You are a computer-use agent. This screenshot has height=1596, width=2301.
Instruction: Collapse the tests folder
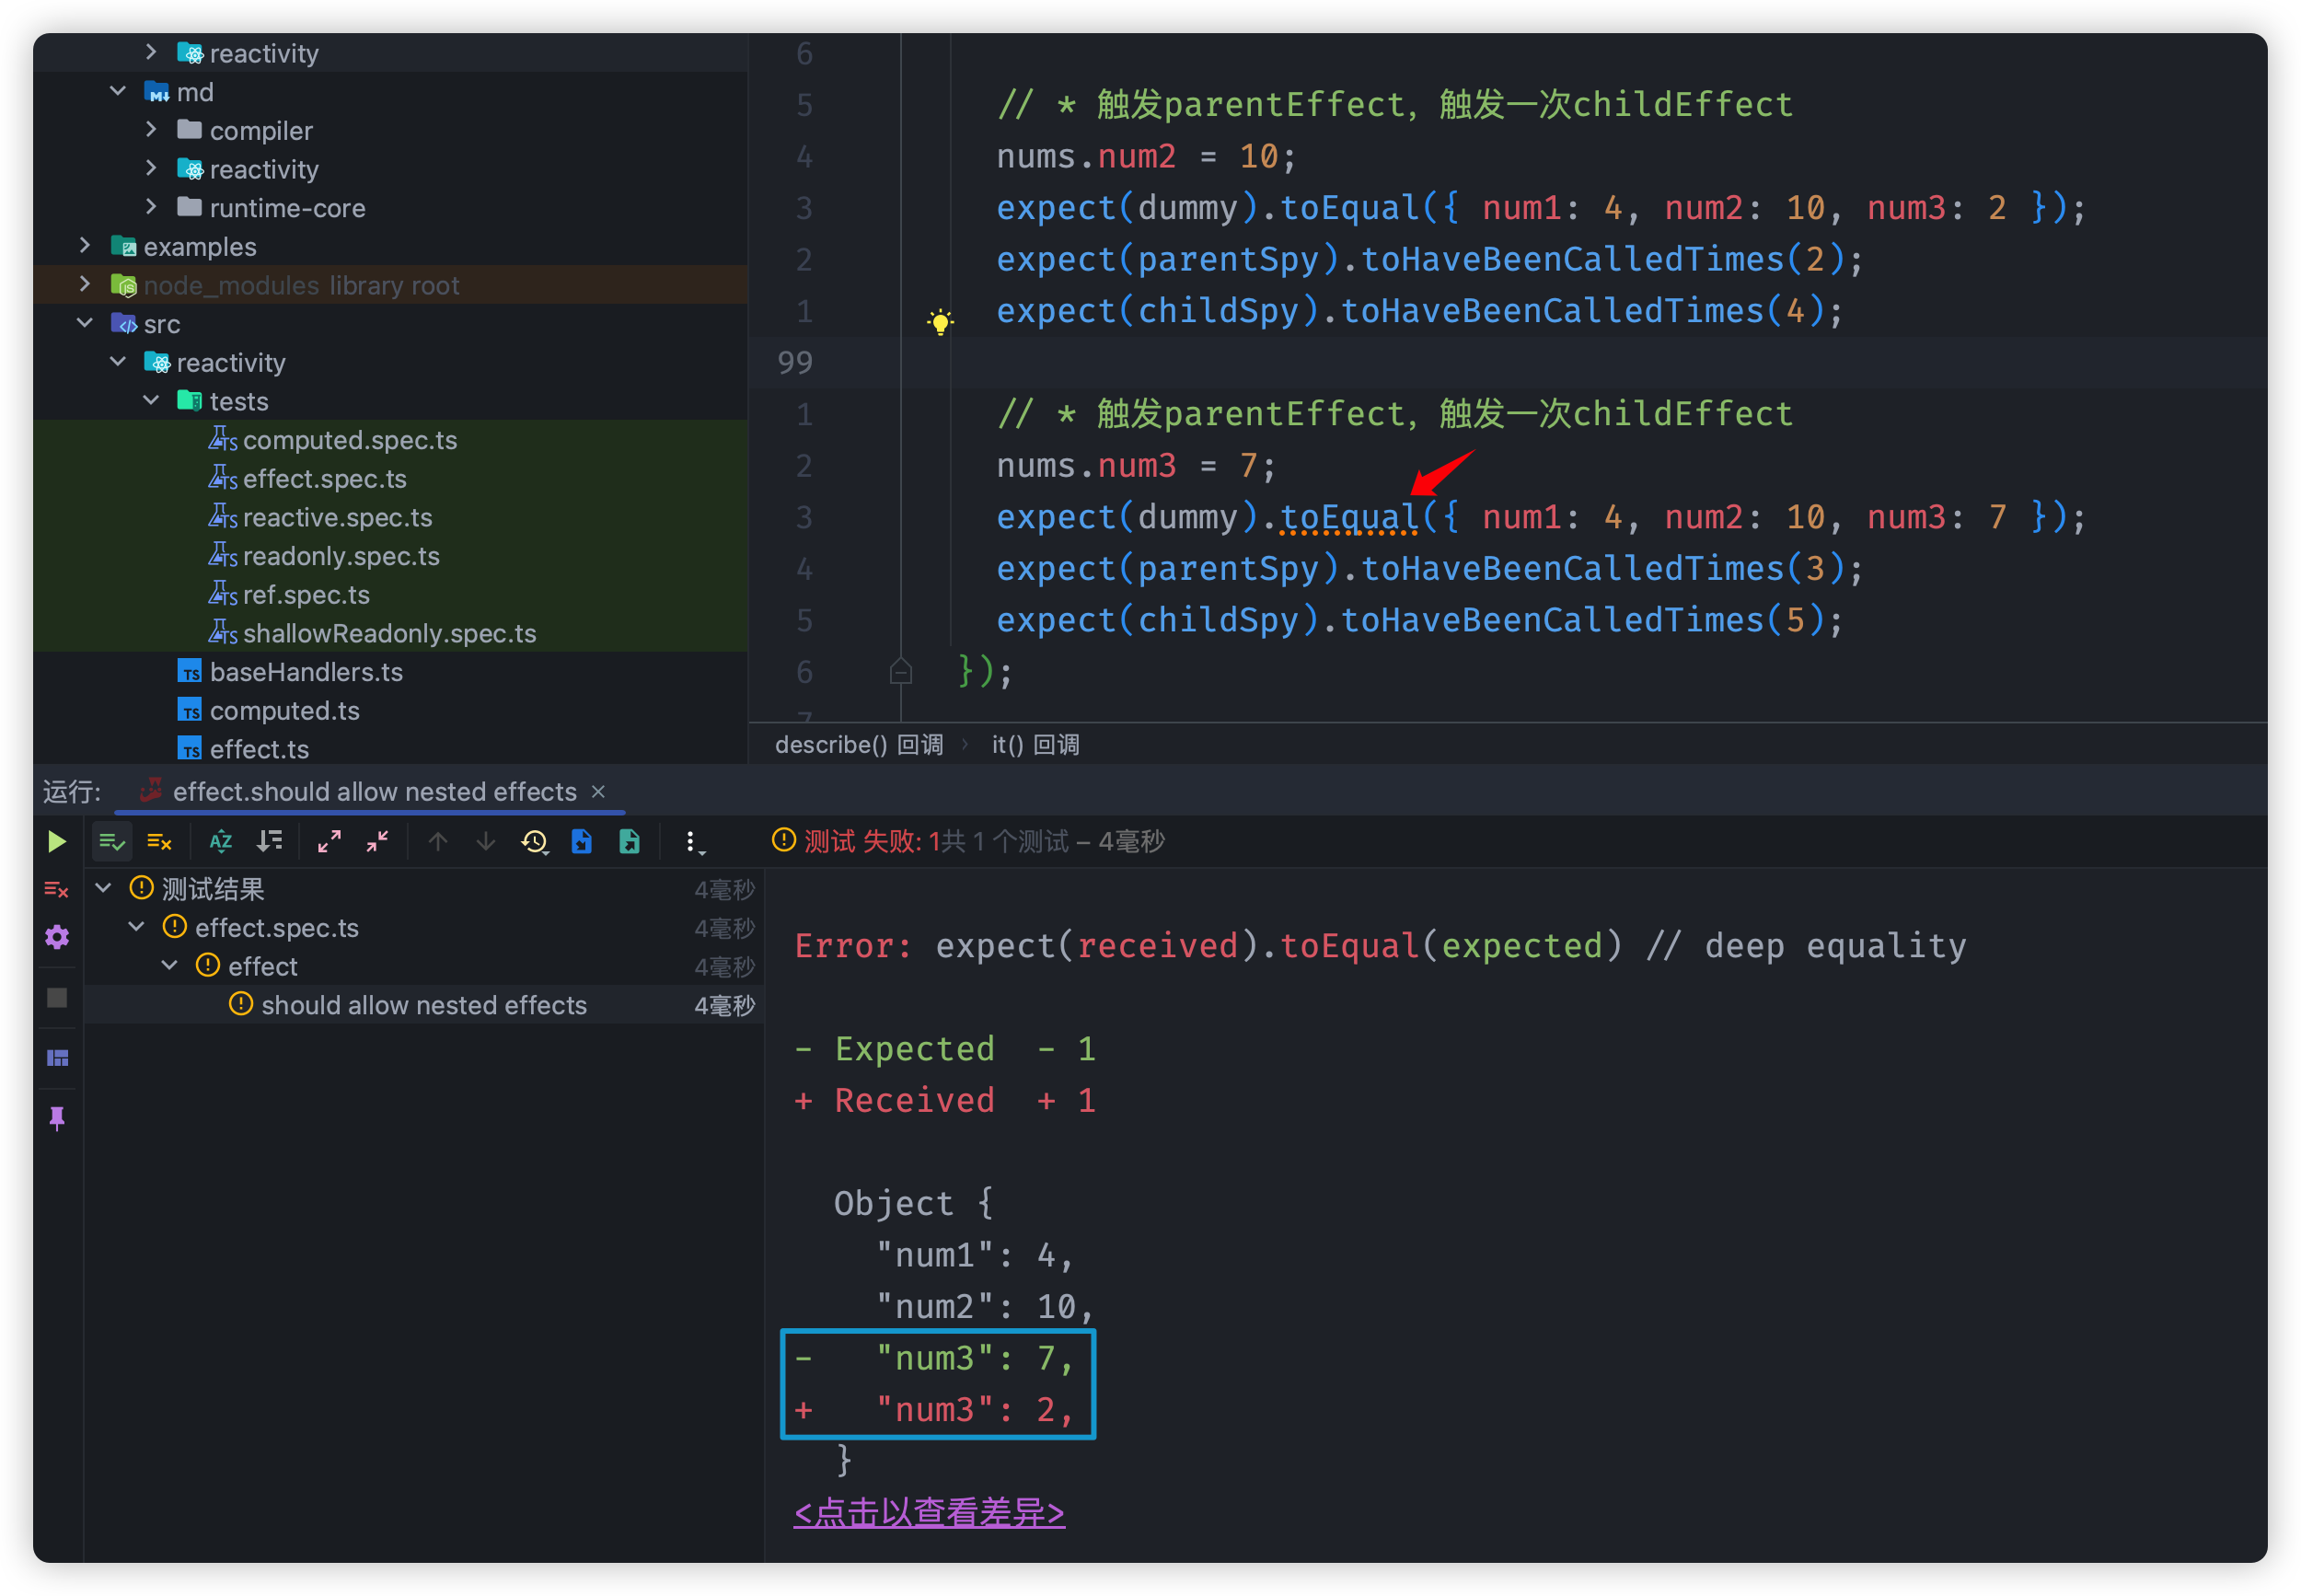(151, 400)
